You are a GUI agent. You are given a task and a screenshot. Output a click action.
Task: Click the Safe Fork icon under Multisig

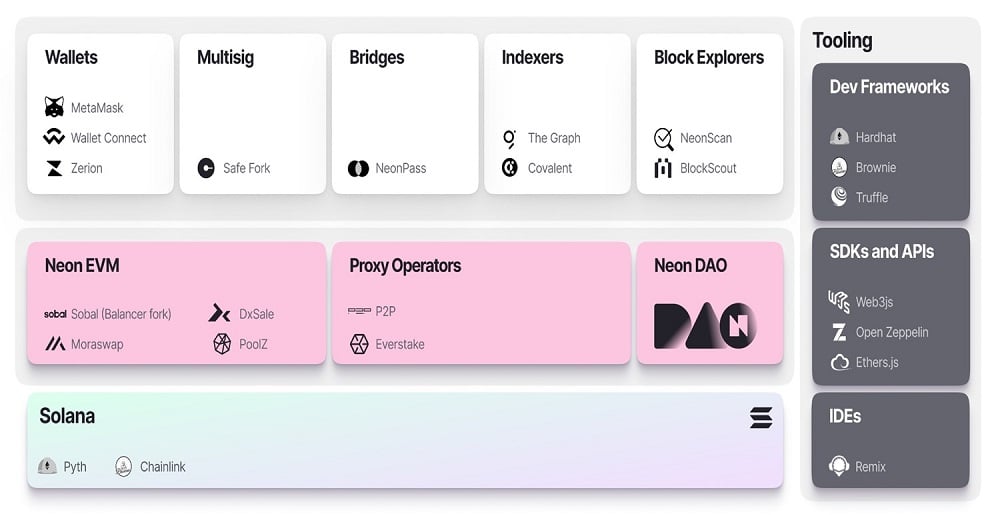point(206,168)
